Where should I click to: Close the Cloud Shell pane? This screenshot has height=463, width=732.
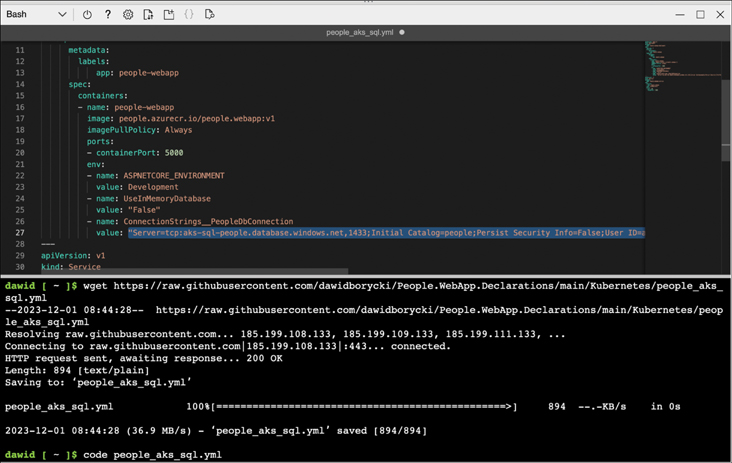point(720,15)
